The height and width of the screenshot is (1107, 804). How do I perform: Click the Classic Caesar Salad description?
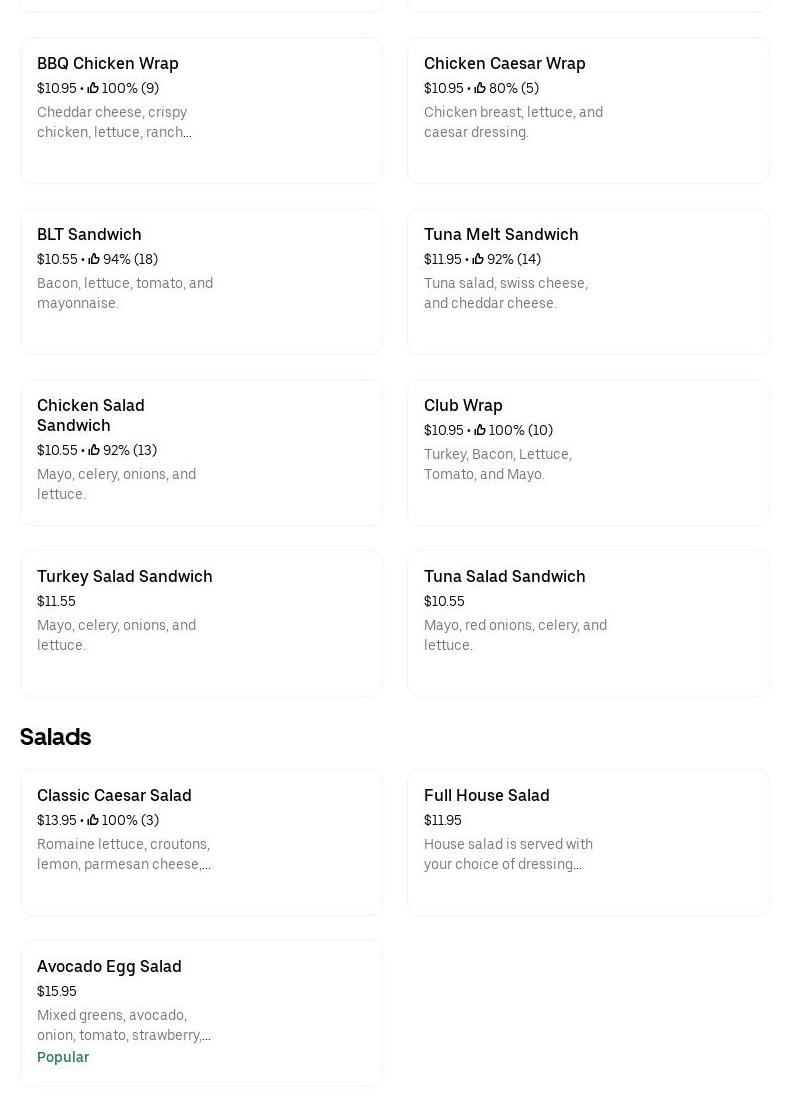(124, 854)
